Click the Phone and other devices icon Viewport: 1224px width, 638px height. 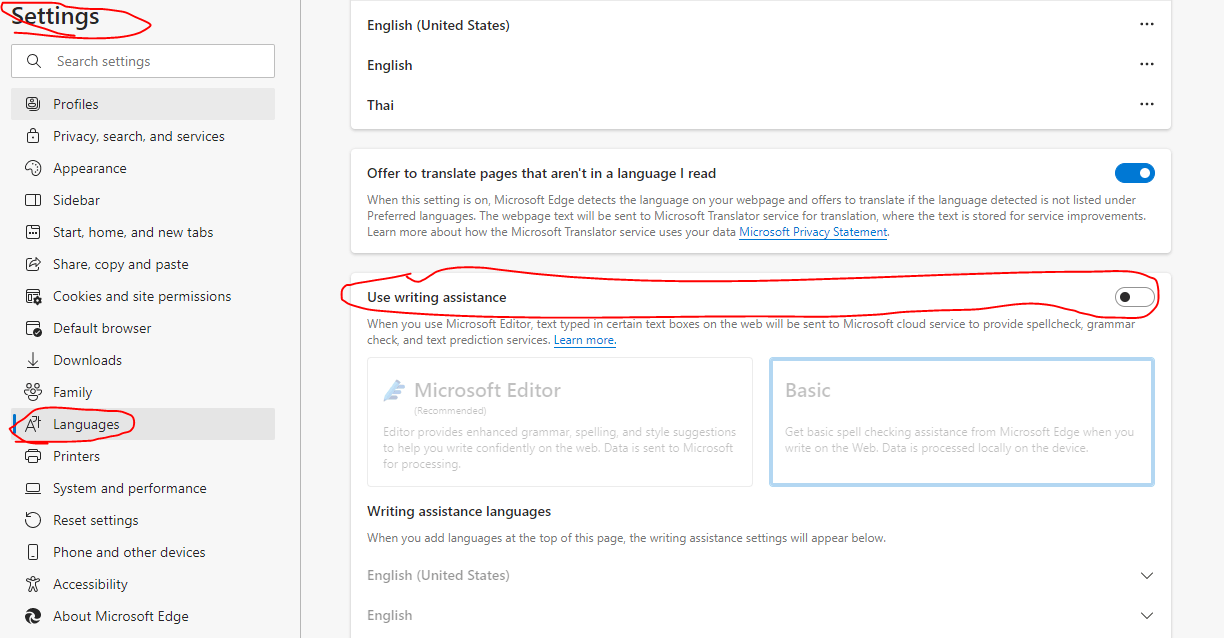click(33, 552)
